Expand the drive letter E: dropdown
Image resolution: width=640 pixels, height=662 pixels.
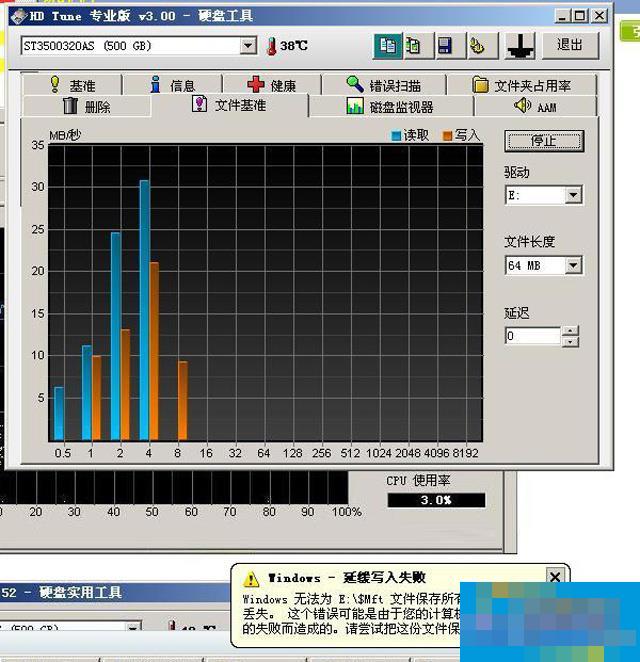pyautogui.click(x=573, y=195)
